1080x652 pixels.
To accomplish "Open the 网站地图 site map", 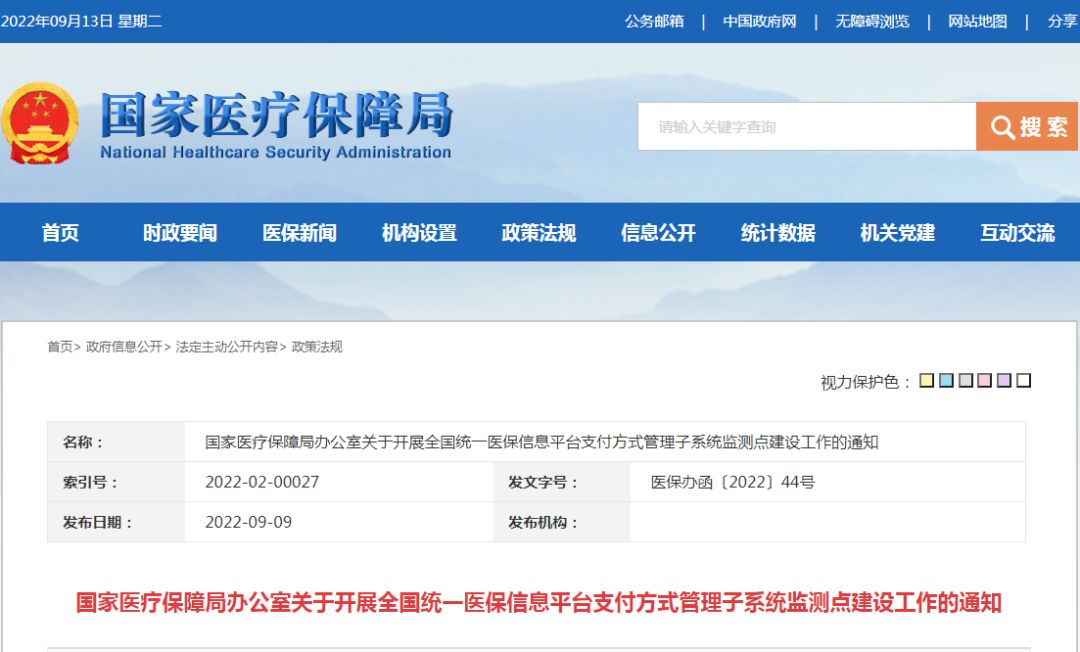I will [x=977, y=21].
